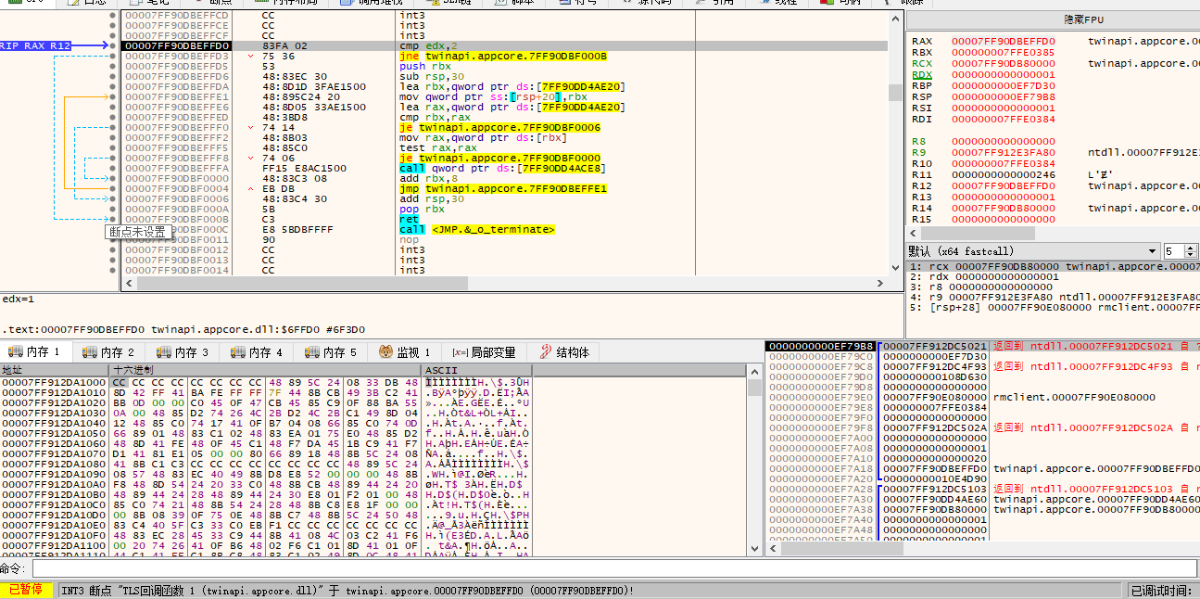Click the 十六进制 column header in dump
The image size is (1200, 599).
(265, 370)
